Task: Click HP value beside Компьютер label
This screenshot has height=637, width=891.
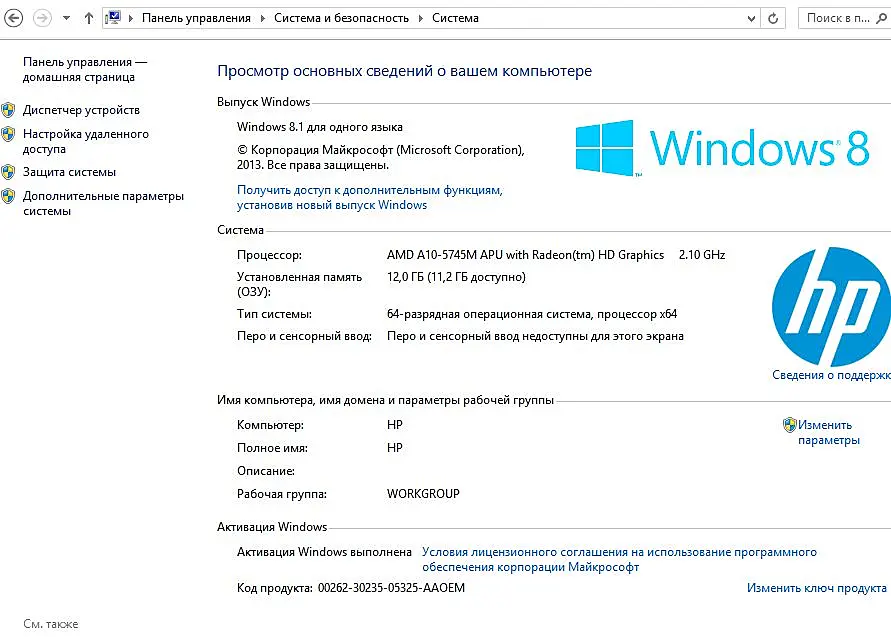Action: pyautogui.click(x=395, y=424)
